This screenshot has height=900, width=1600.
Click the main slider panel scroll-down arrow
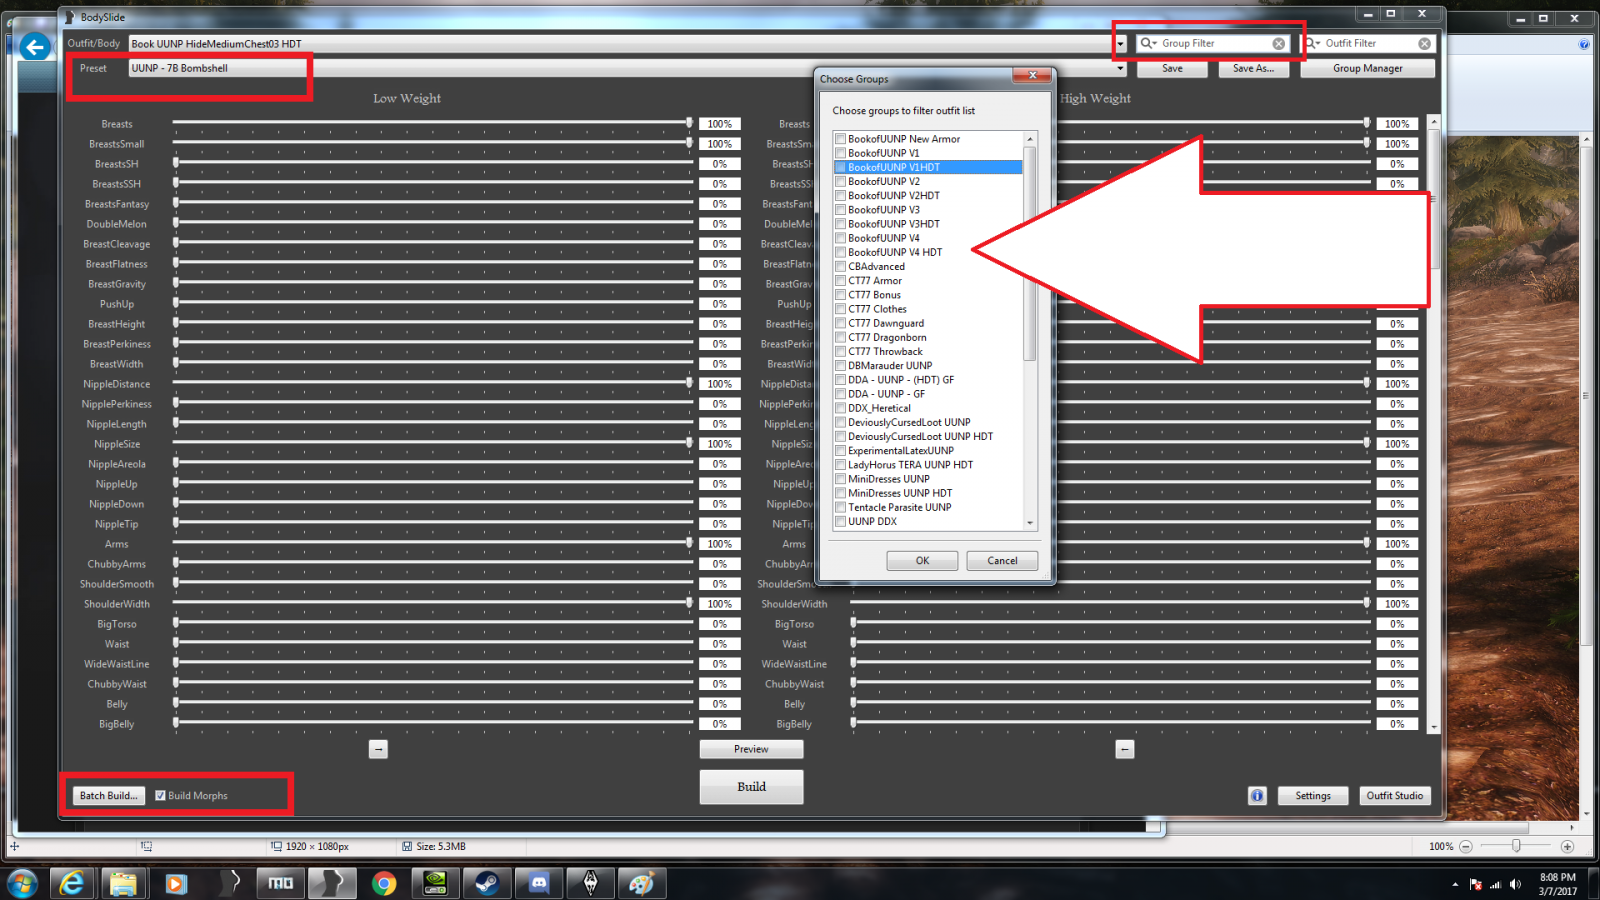coord(1434,727)
